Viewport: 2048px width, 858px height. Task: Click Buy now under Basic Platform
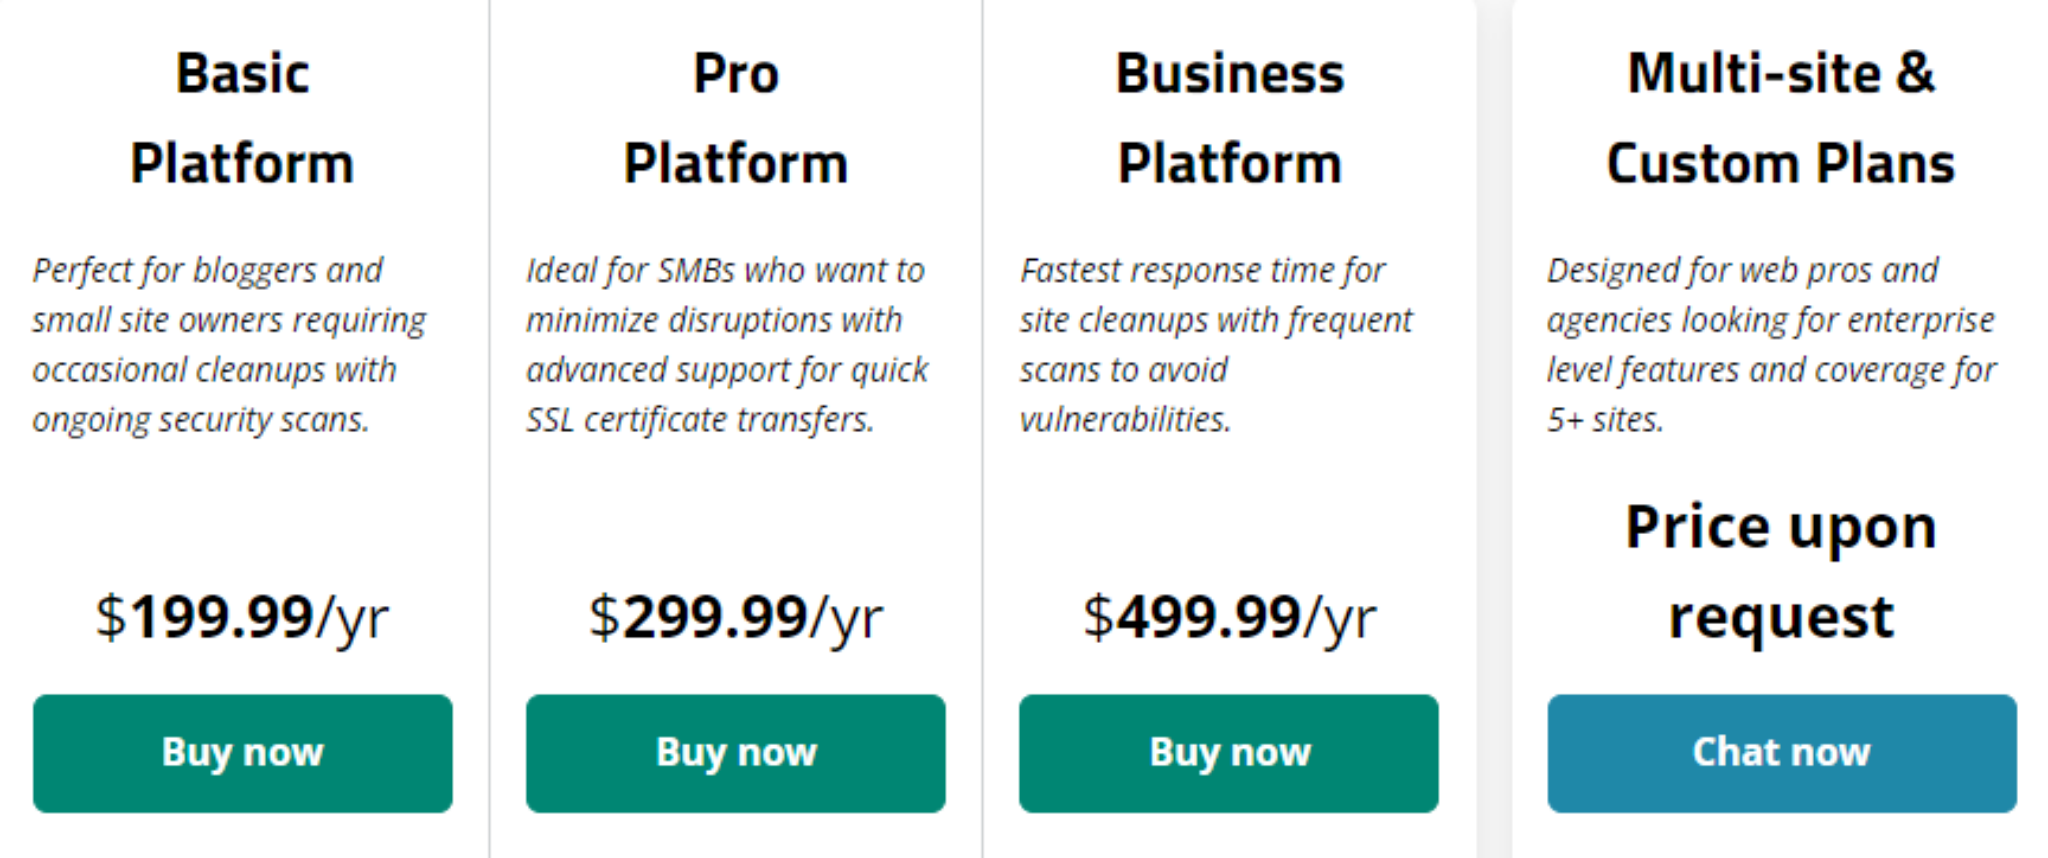(x=242, y=753)
